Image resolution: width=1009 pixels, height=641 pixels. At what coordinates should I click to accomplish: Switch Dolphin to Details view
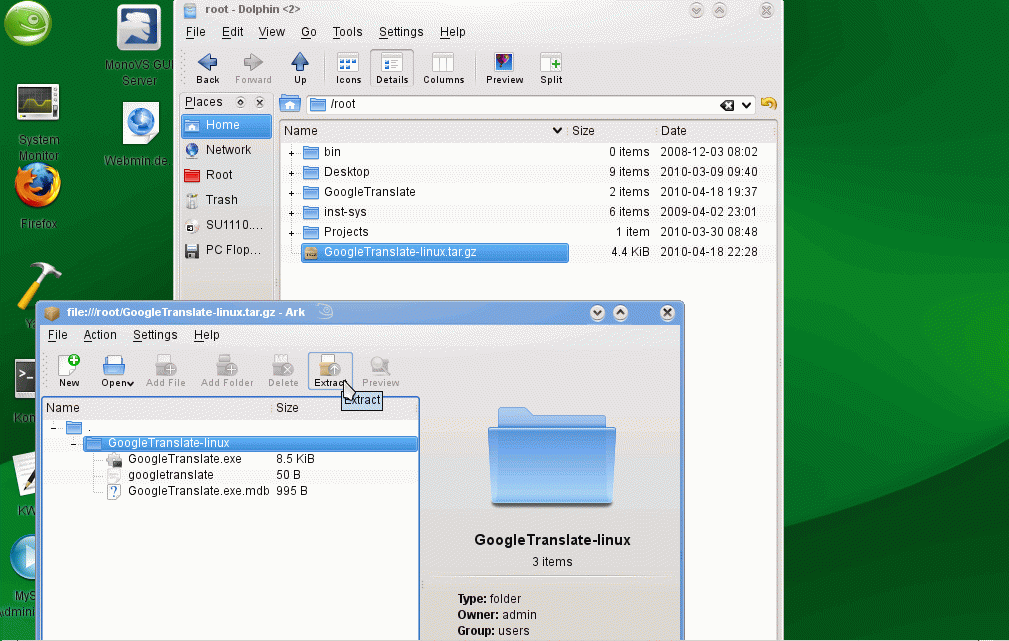point(392,68)
